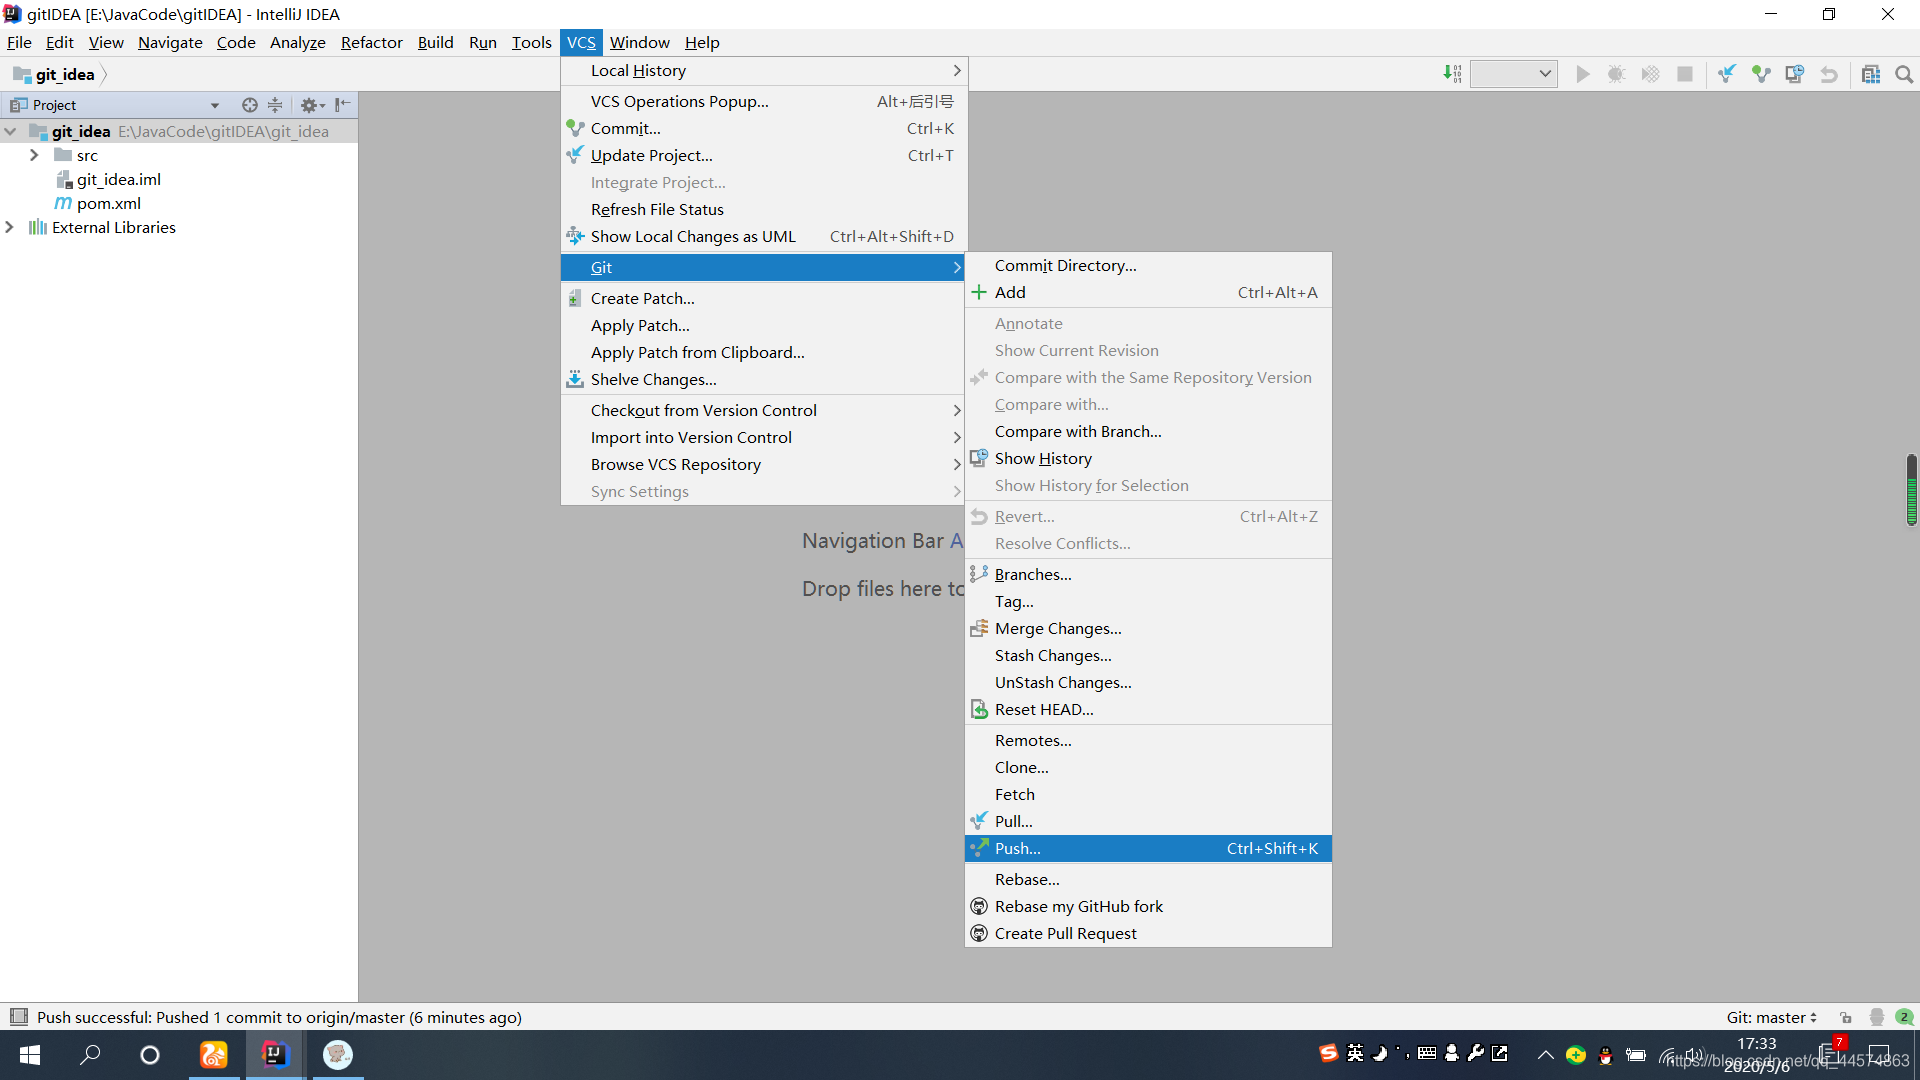Viewport: 1920px width, 1080px height.
Task: Select Reset HEAD...
Action: 1148,709
